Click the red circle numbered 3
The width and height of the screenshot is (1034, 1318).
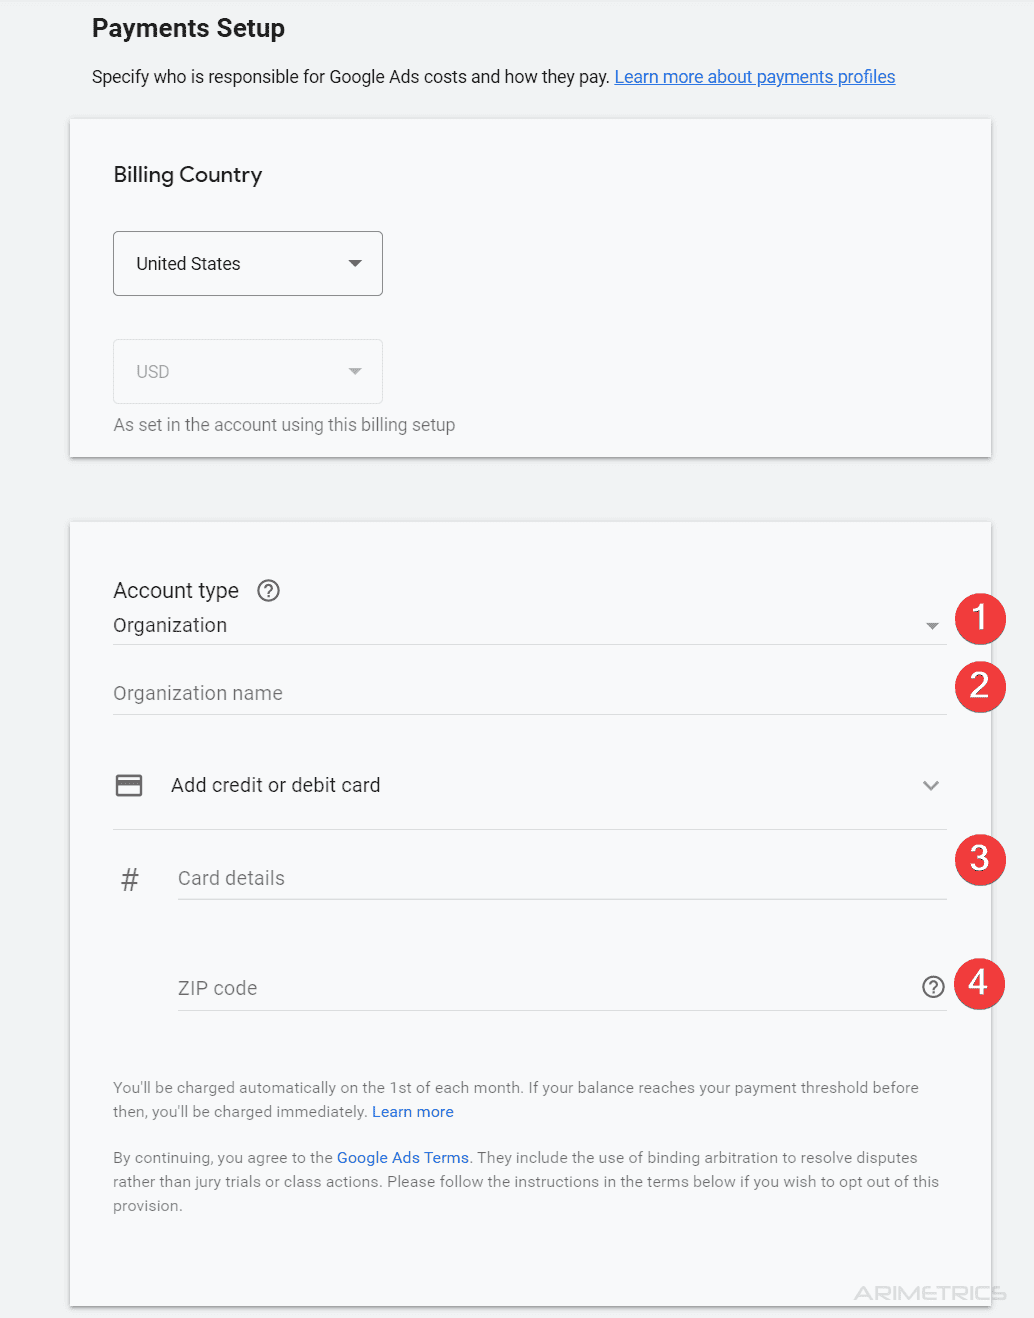(x=980, y=860)
